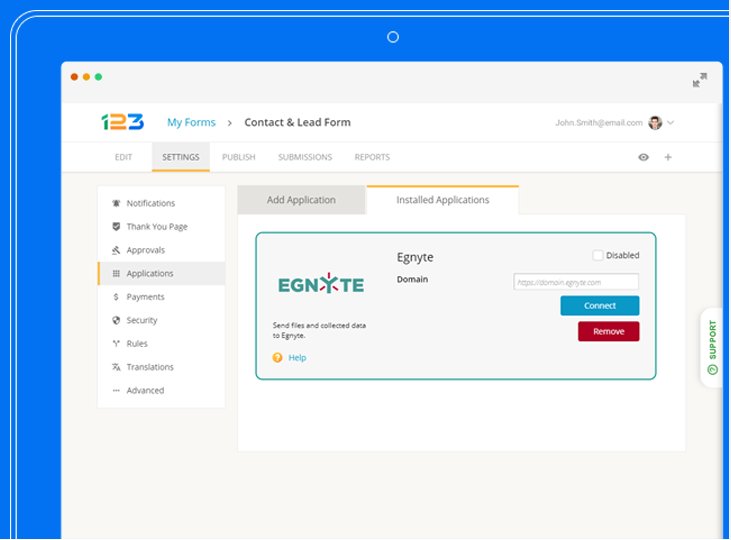Switch to the SETTINGS tab

[x=181, y=157]
